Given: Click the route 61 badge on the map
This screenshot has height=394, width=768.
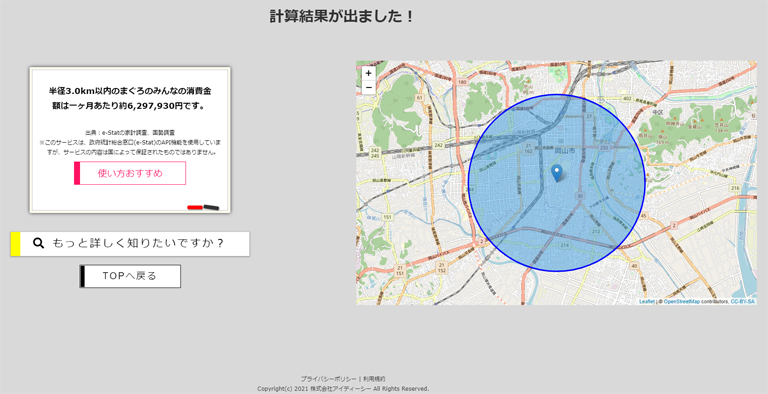Looking at the screenshot, I should click(x=419, y=98).
